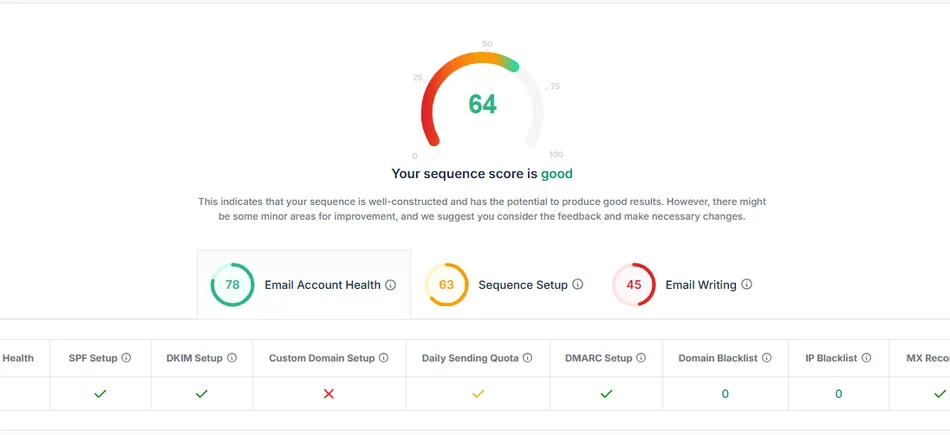Click the 'Your sequence score is good' heading
The width and height of the screenshot is (950, 435).
482,174
